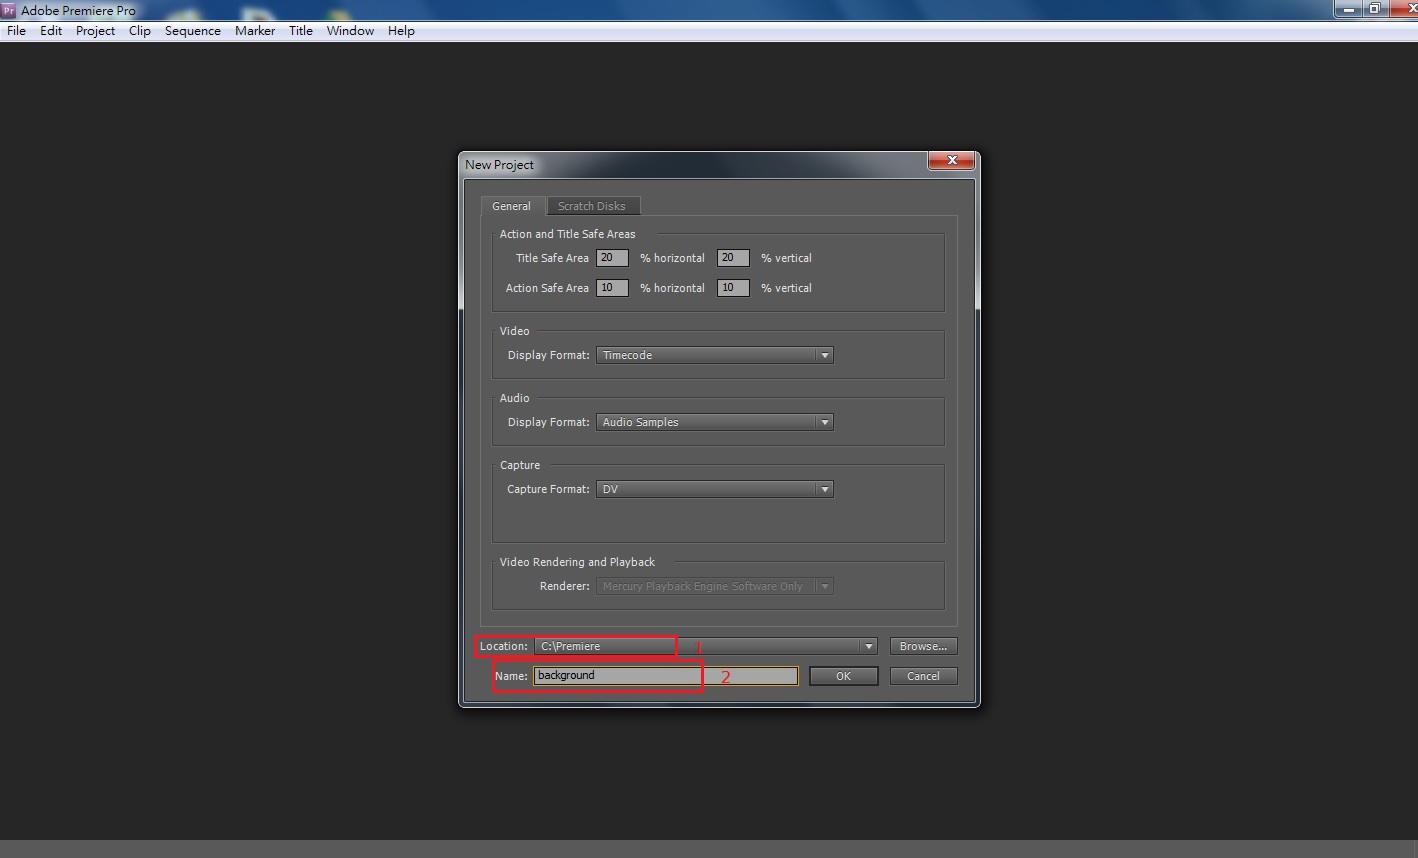Image resolution: width=1418 pixels, height=858 pixels.
Task: Open the File menu
Action: [17, 31]
